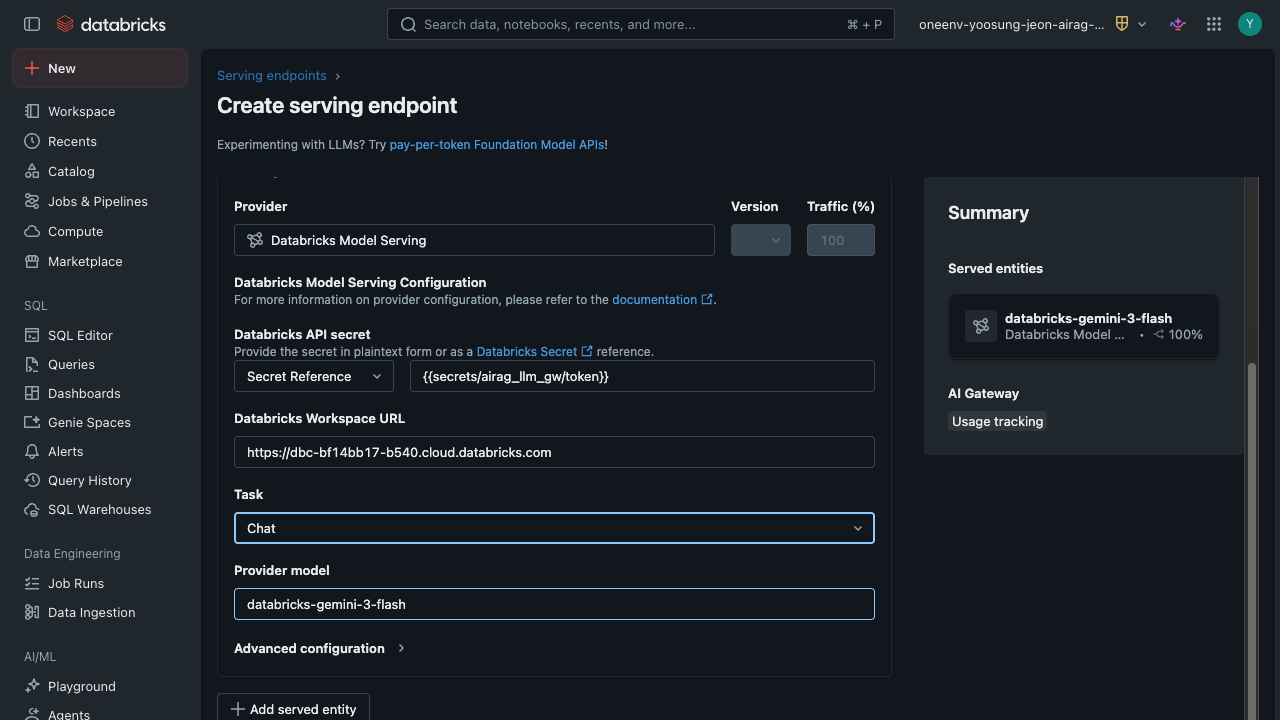Screen dimensions: 1280x720
Task: Click the Traffic (%) field
Action: 841,240
